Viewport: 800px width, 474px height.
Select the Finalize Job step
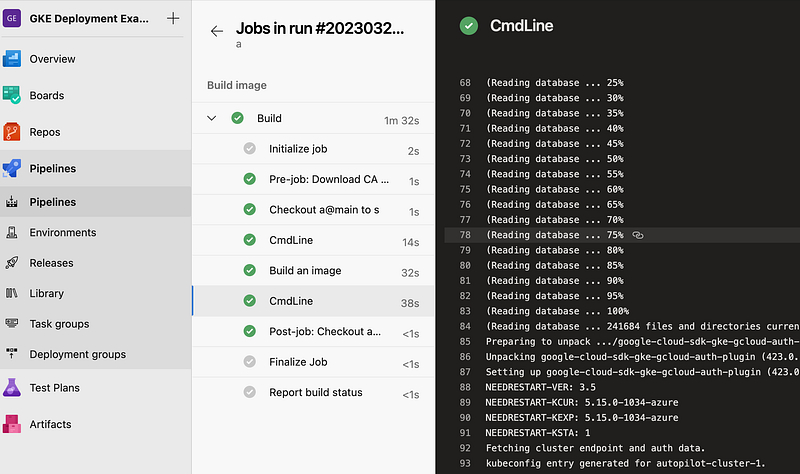click(313, 362)
